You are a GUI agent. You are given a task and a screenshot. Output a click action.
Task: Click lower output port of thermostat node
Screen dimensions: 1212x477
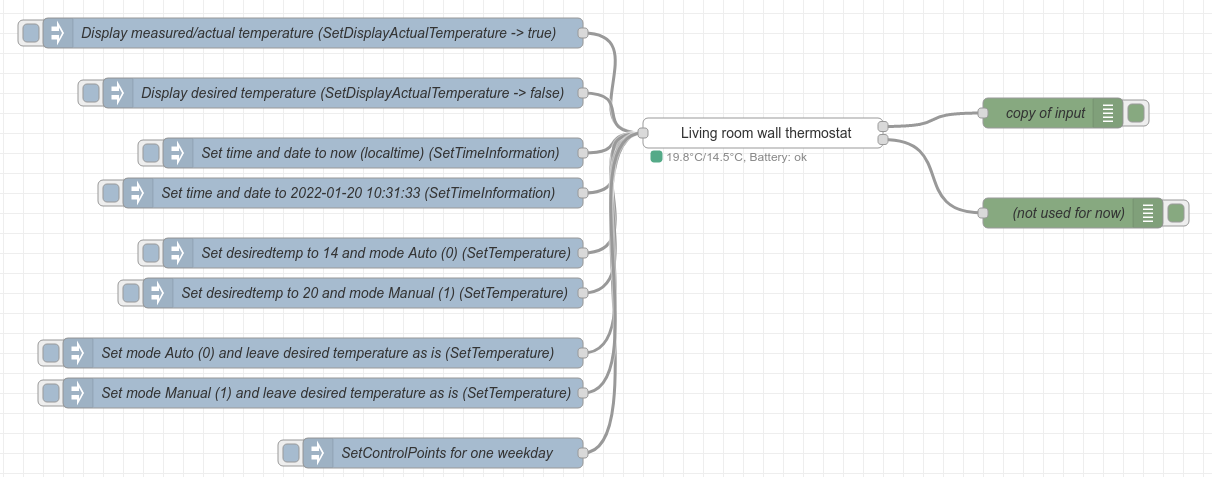[883, 140]
